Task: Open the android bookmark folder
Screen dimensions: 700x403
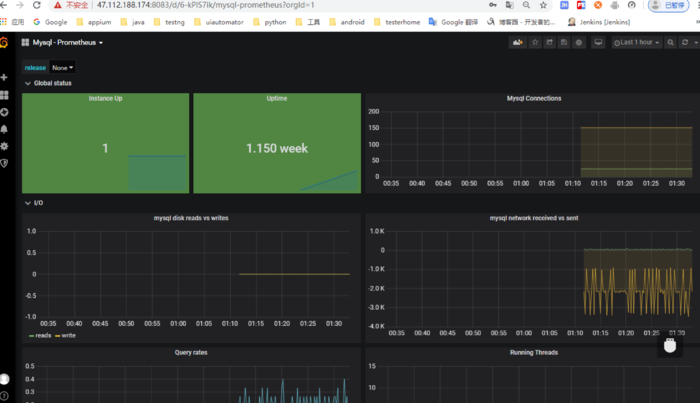Action: pyautogui.click(x=347, y=22)
